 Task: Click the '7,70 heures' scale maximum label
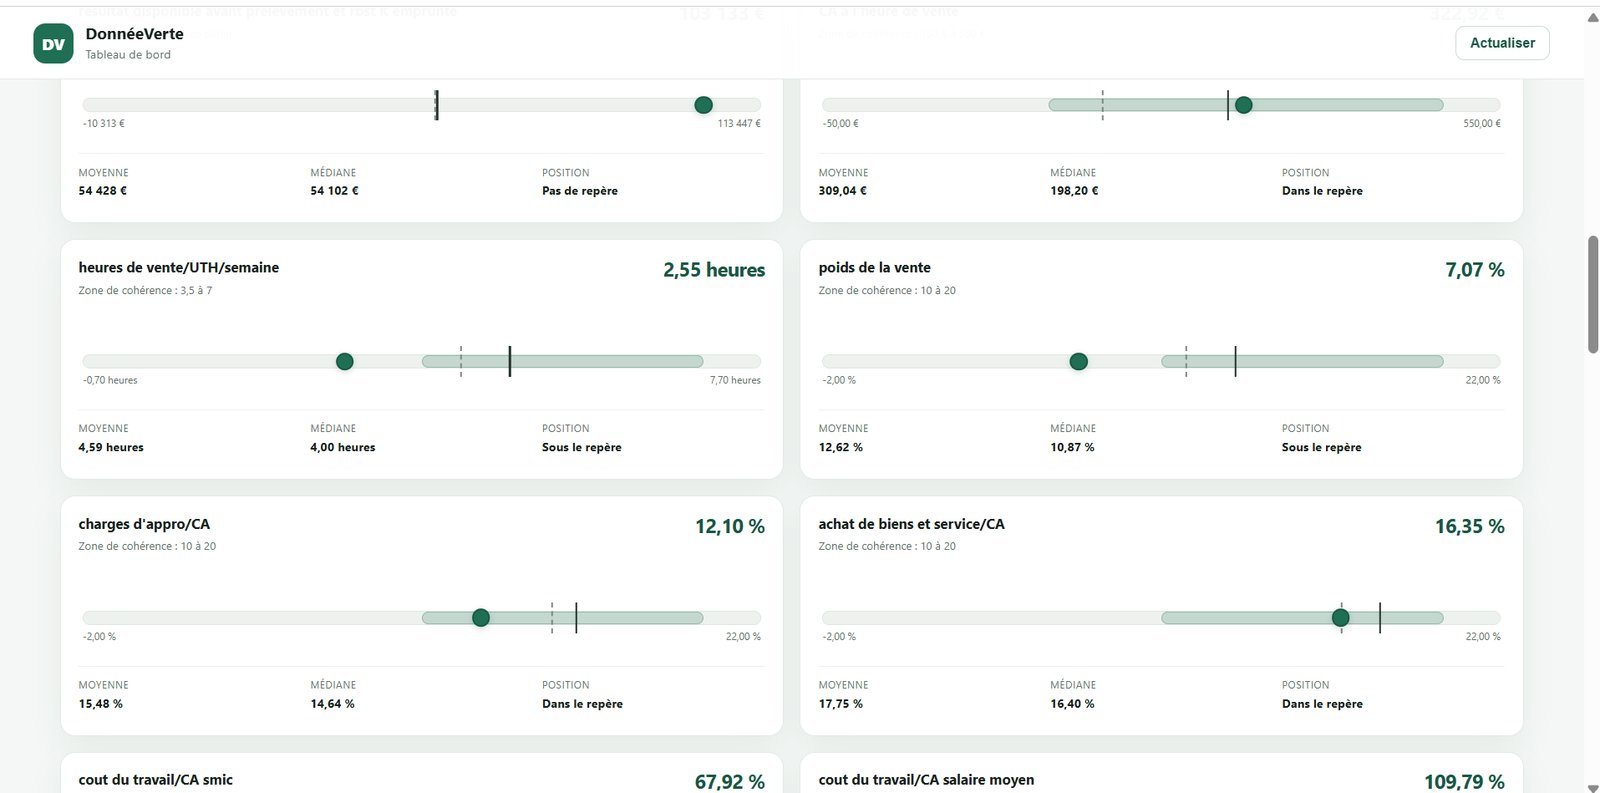click(735, 381)
